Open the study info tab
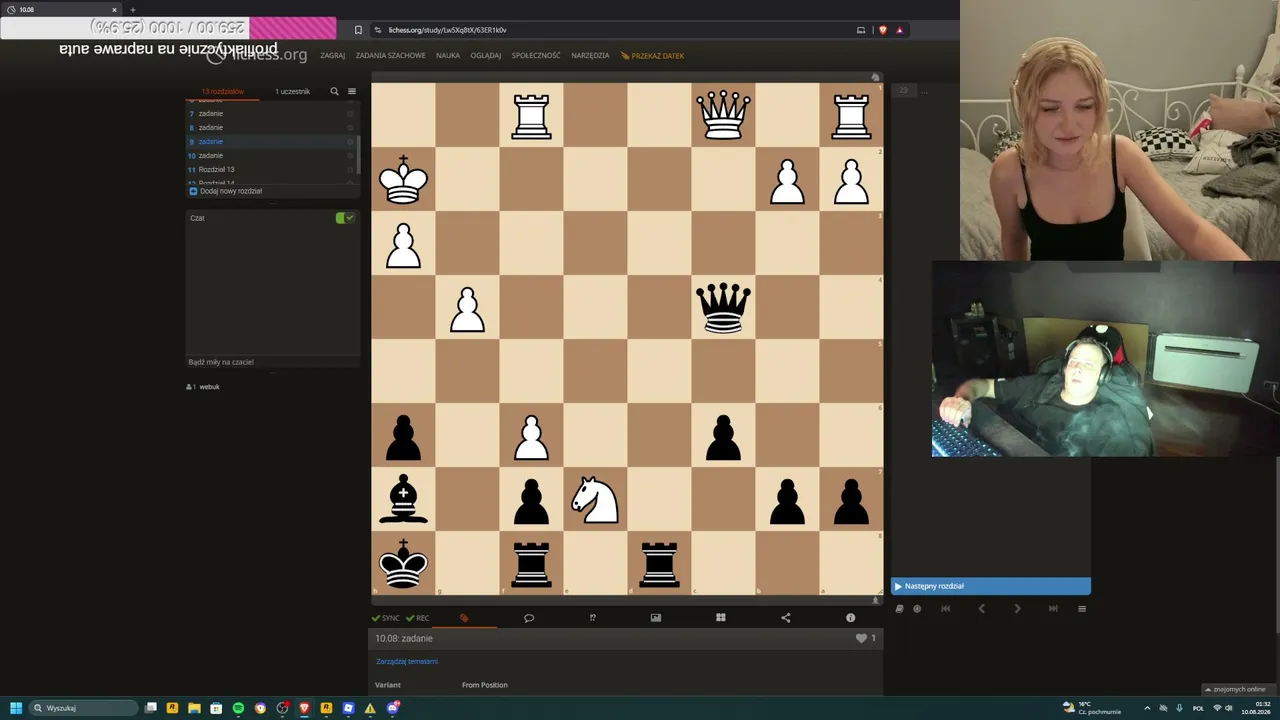This screenshot has height=720, width=1280. pyautogui.click(x=851, y=618)
